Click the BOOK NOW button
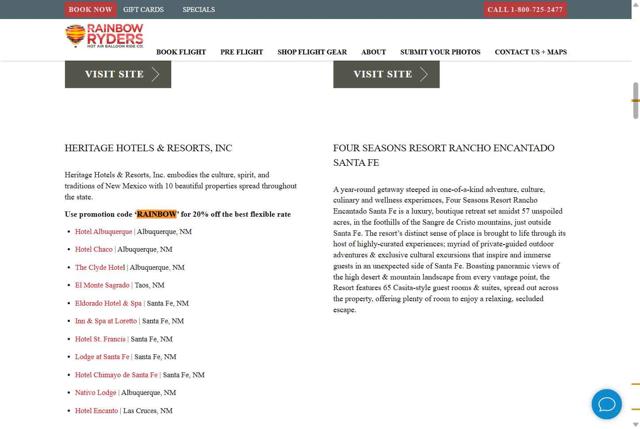 [90, 9]
